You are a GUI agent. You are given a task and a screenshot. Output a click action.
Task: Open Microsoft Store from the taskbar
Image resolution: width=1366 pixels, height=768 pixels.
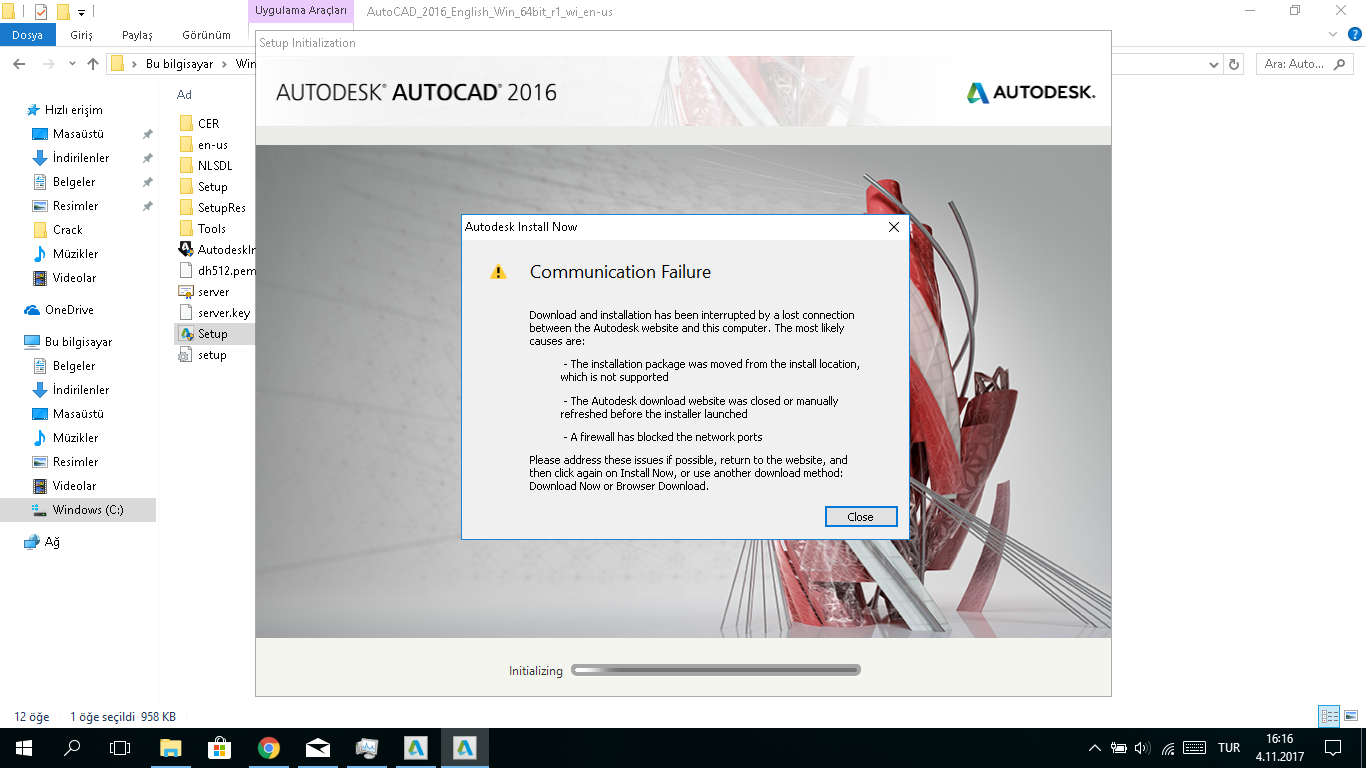coord(220,748)
